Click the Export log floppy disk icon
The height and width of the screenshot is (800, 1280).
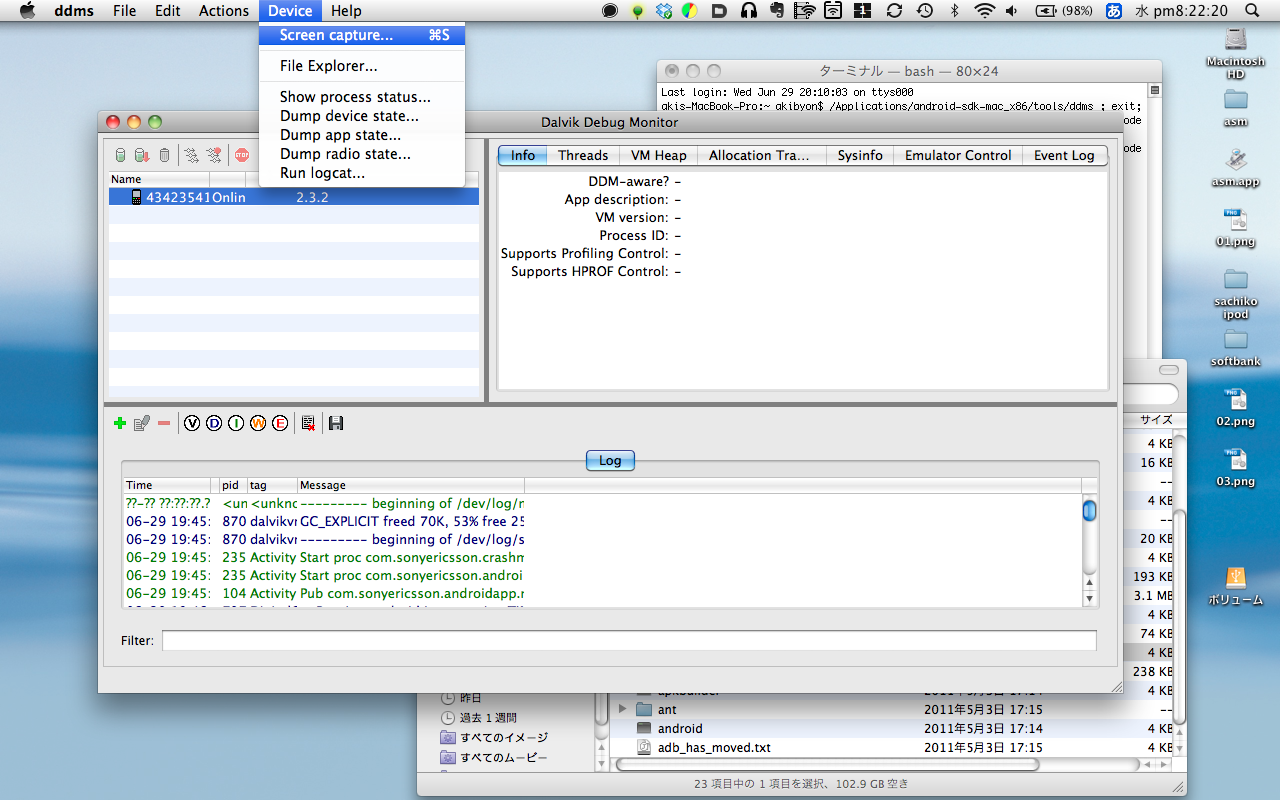336,424
